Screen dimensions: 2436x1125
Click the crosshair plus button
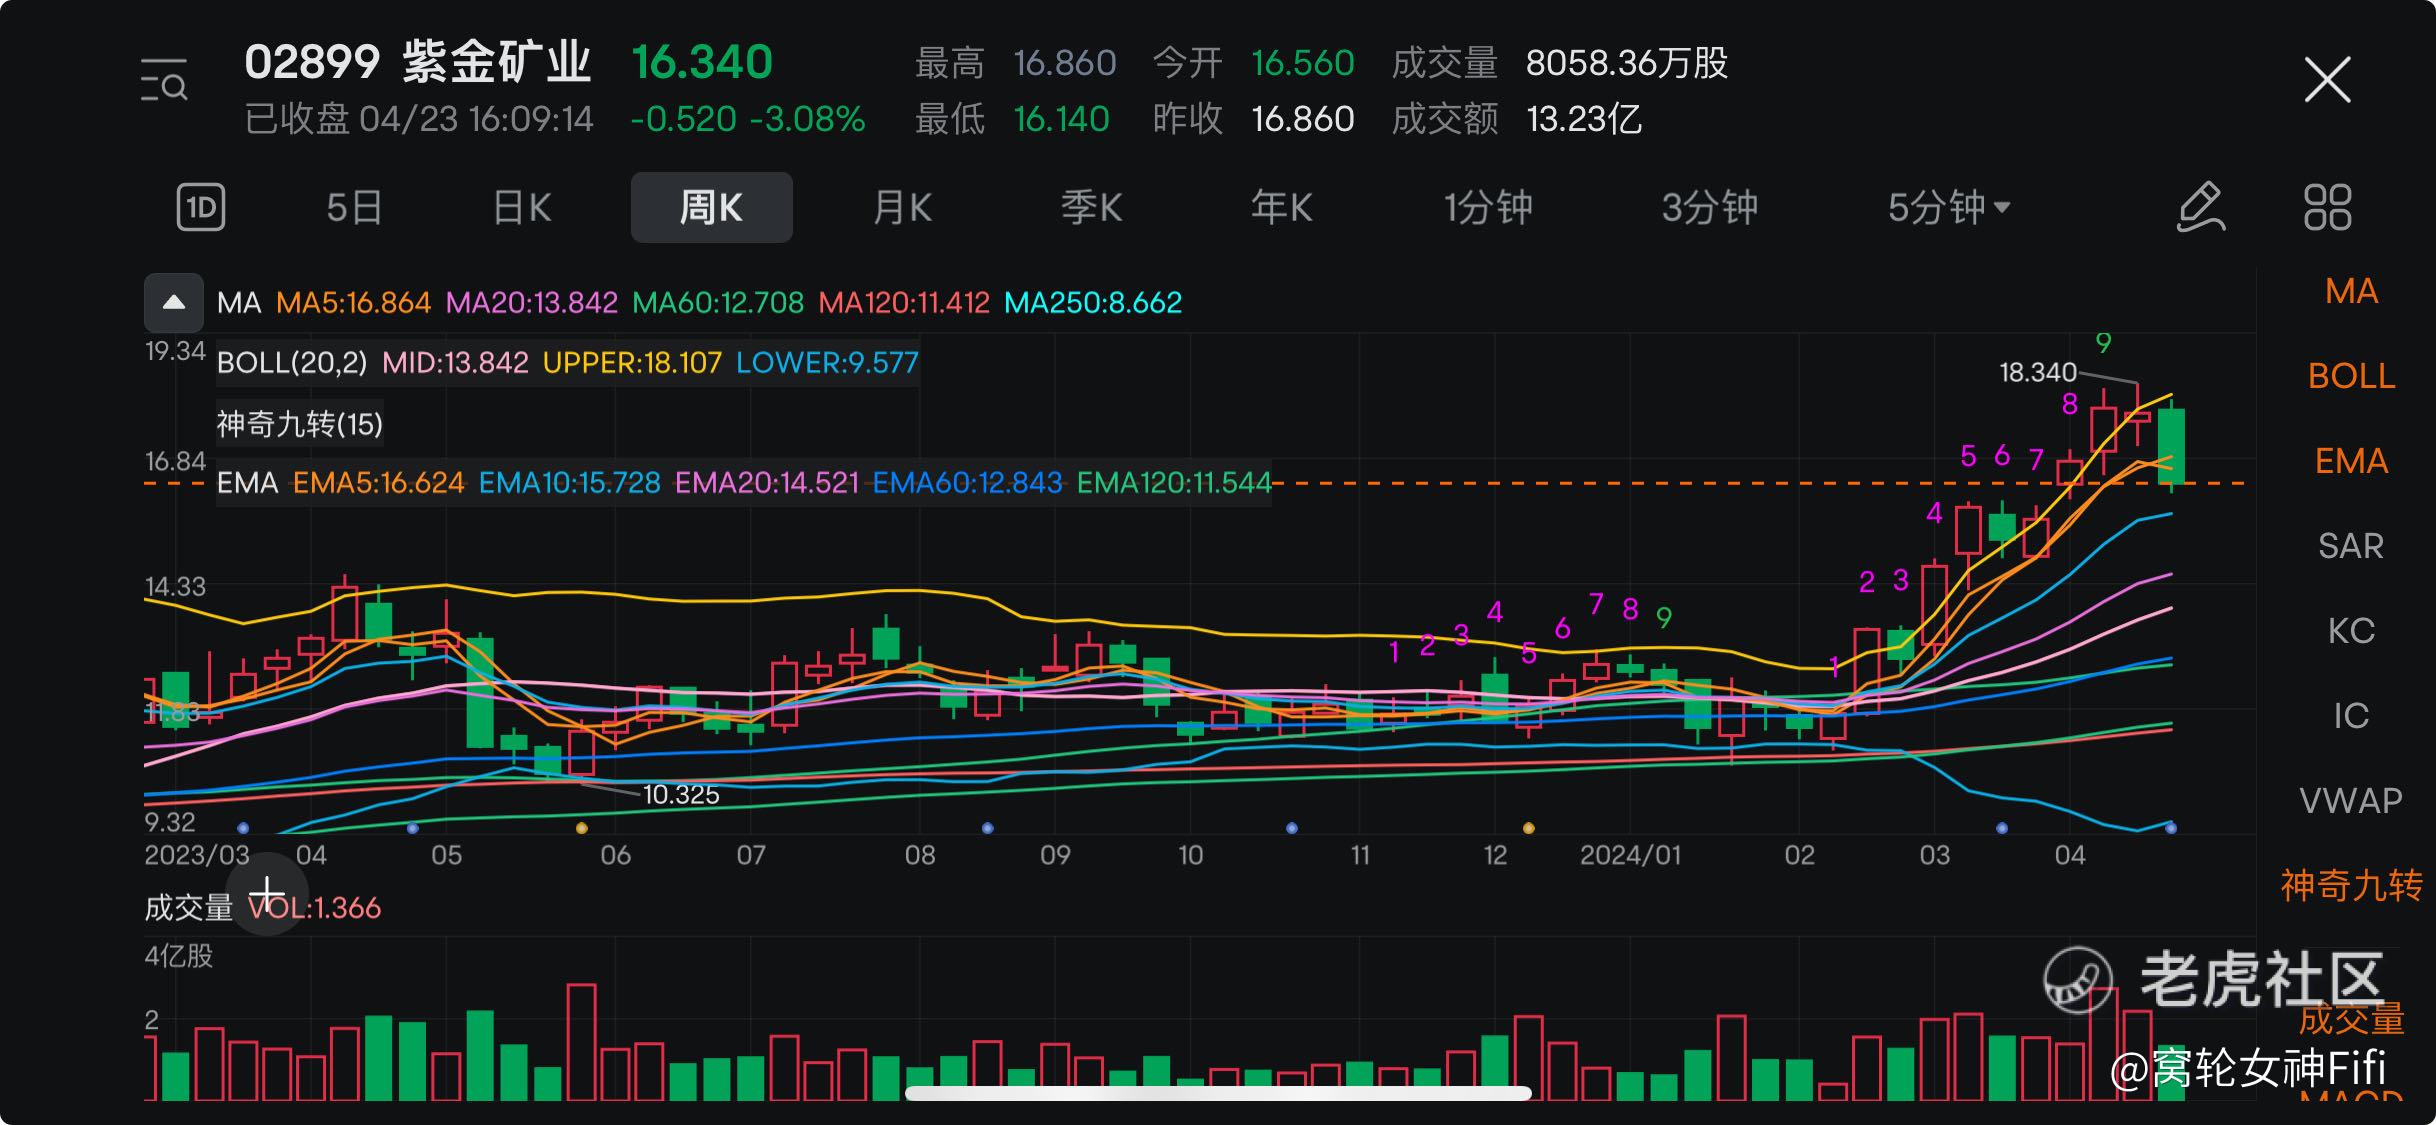coord(267,894)
